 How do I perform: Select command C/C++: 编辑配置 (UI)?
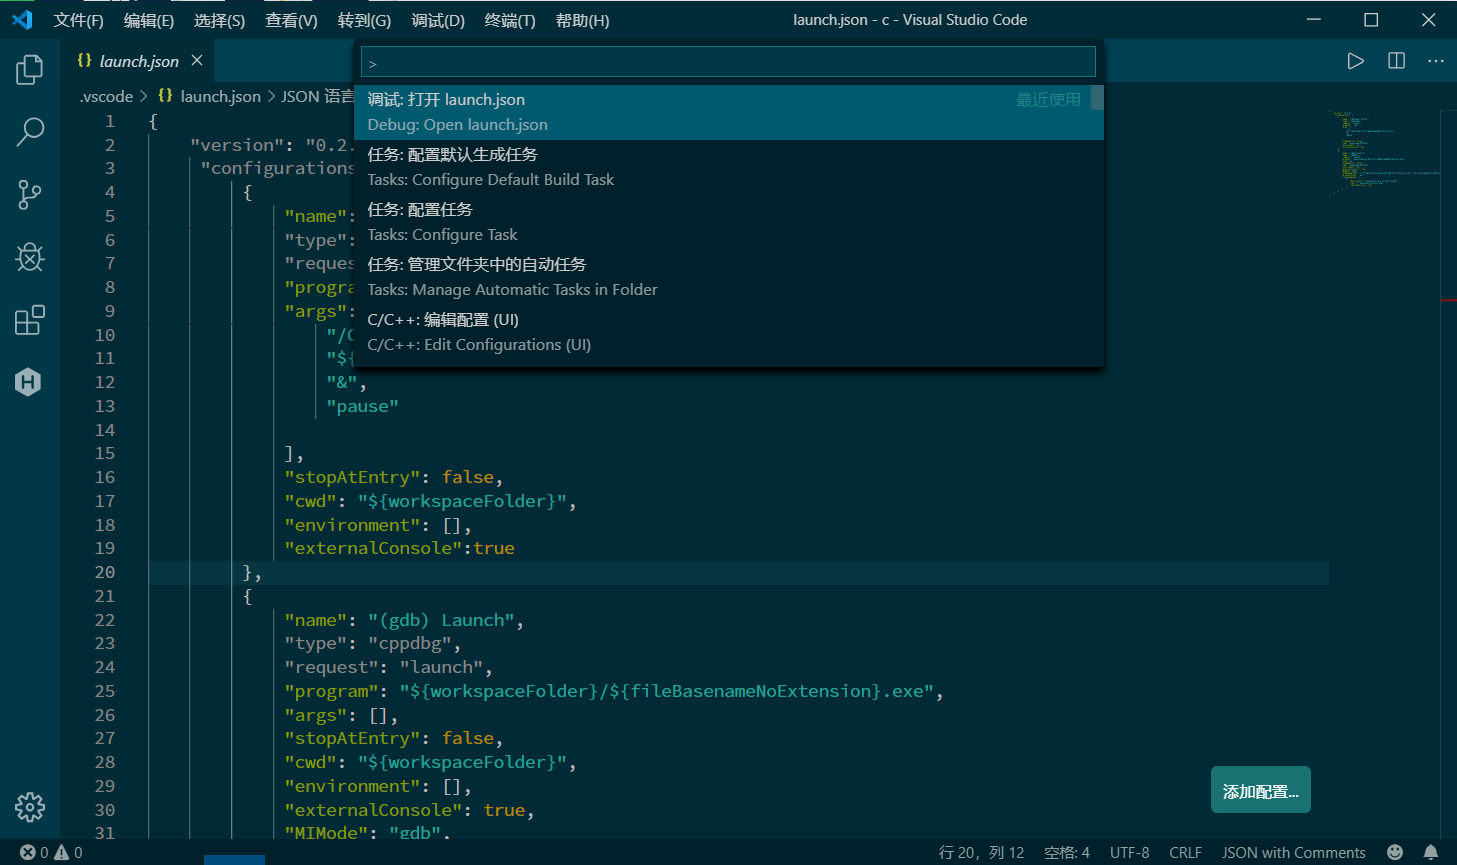click(729, 332)
